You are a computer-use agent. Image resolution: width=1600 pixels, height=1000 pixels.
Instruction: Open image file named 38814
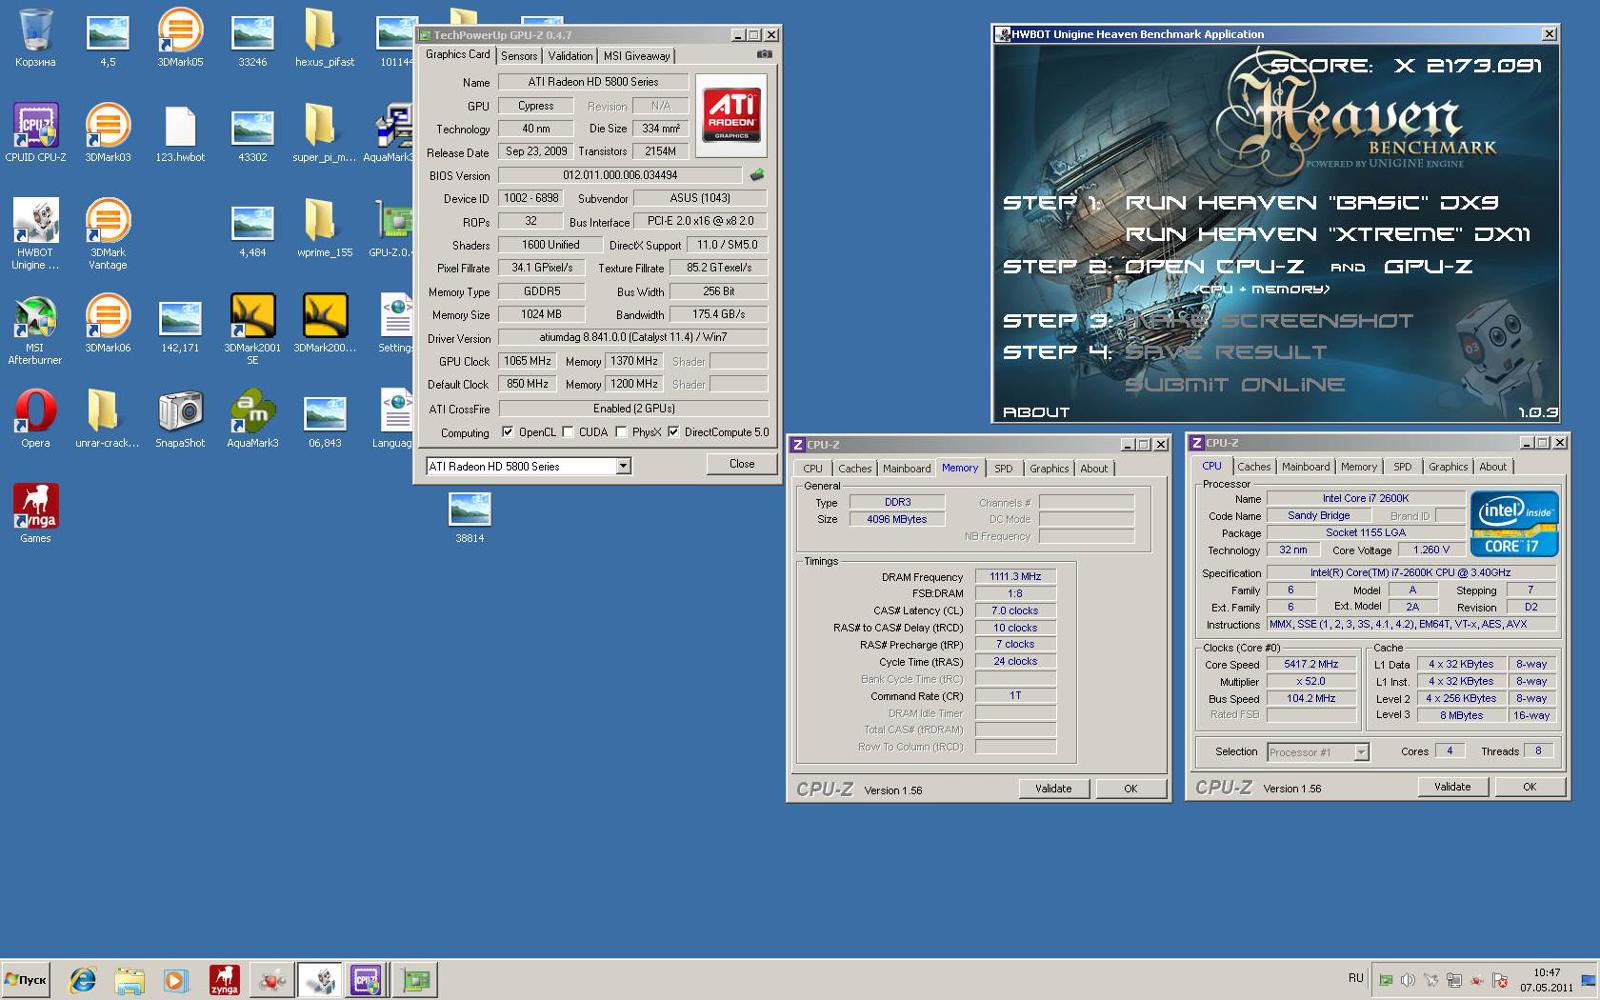click(470, 517)
